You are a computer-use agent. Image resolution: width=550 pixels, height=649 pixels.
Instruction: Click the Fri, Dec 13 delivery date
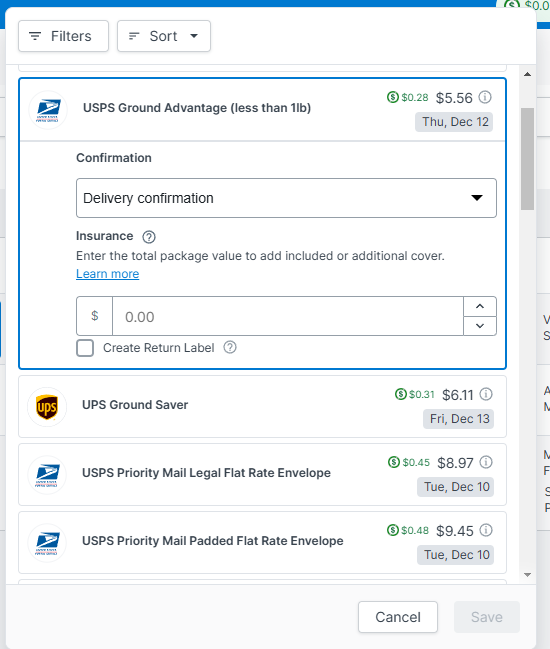click(x=459, y=419)
